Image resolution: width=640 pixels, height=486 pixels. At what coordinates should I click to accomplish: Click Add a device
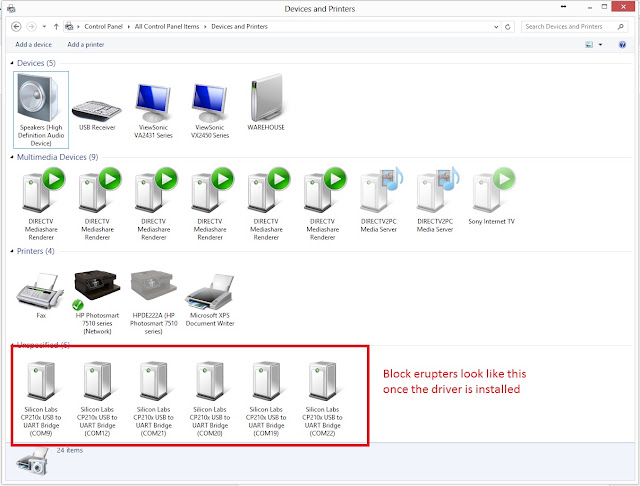(x=33, y=44)
